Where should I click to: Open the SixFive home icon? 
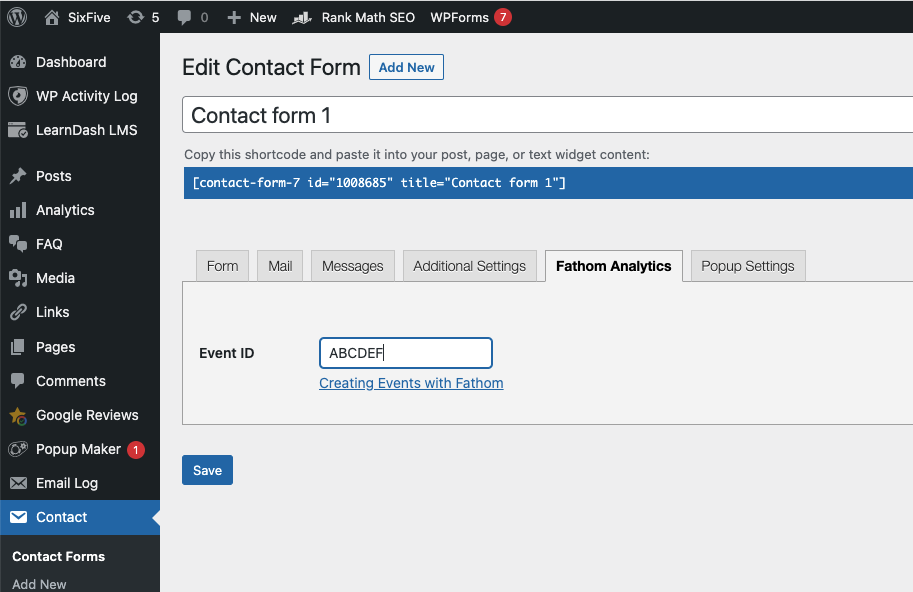tap(52, 17)
